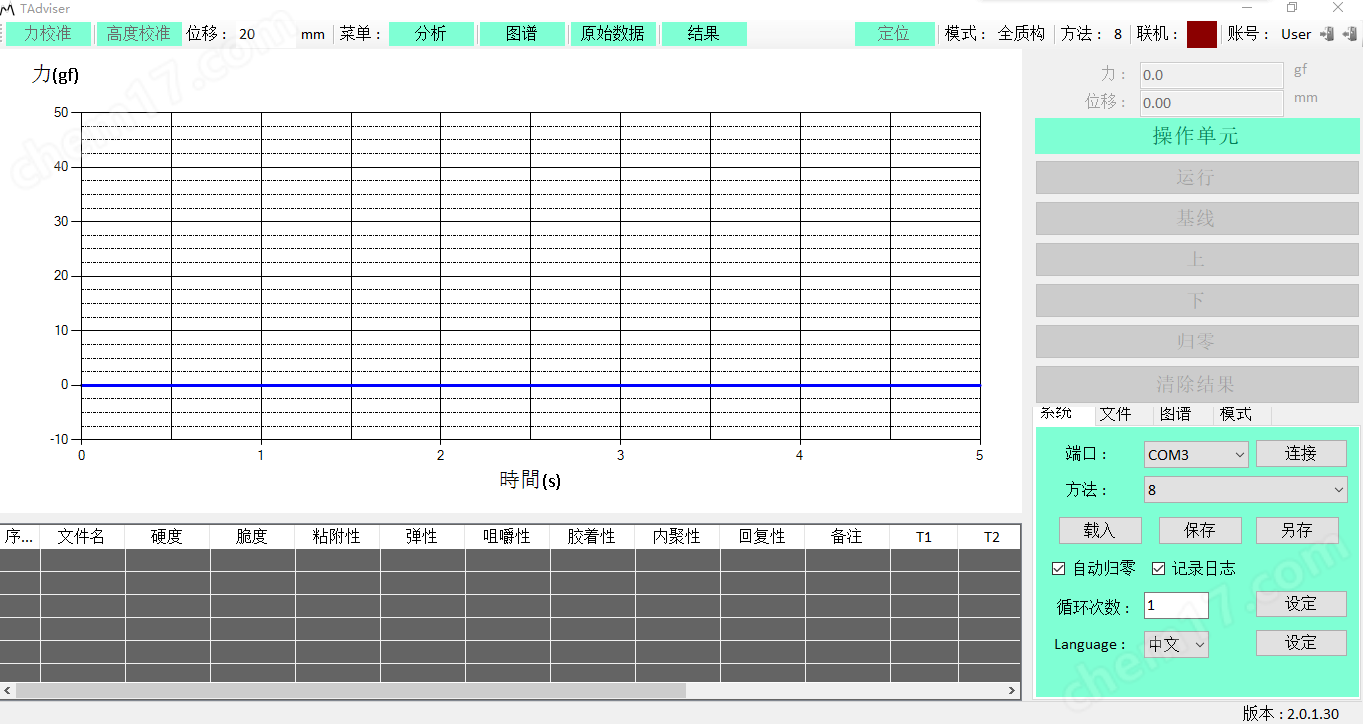1363x724 pixels.
Task: Disable the 自动归零 auto-zero checkbox
Action: pos(1058,568)
